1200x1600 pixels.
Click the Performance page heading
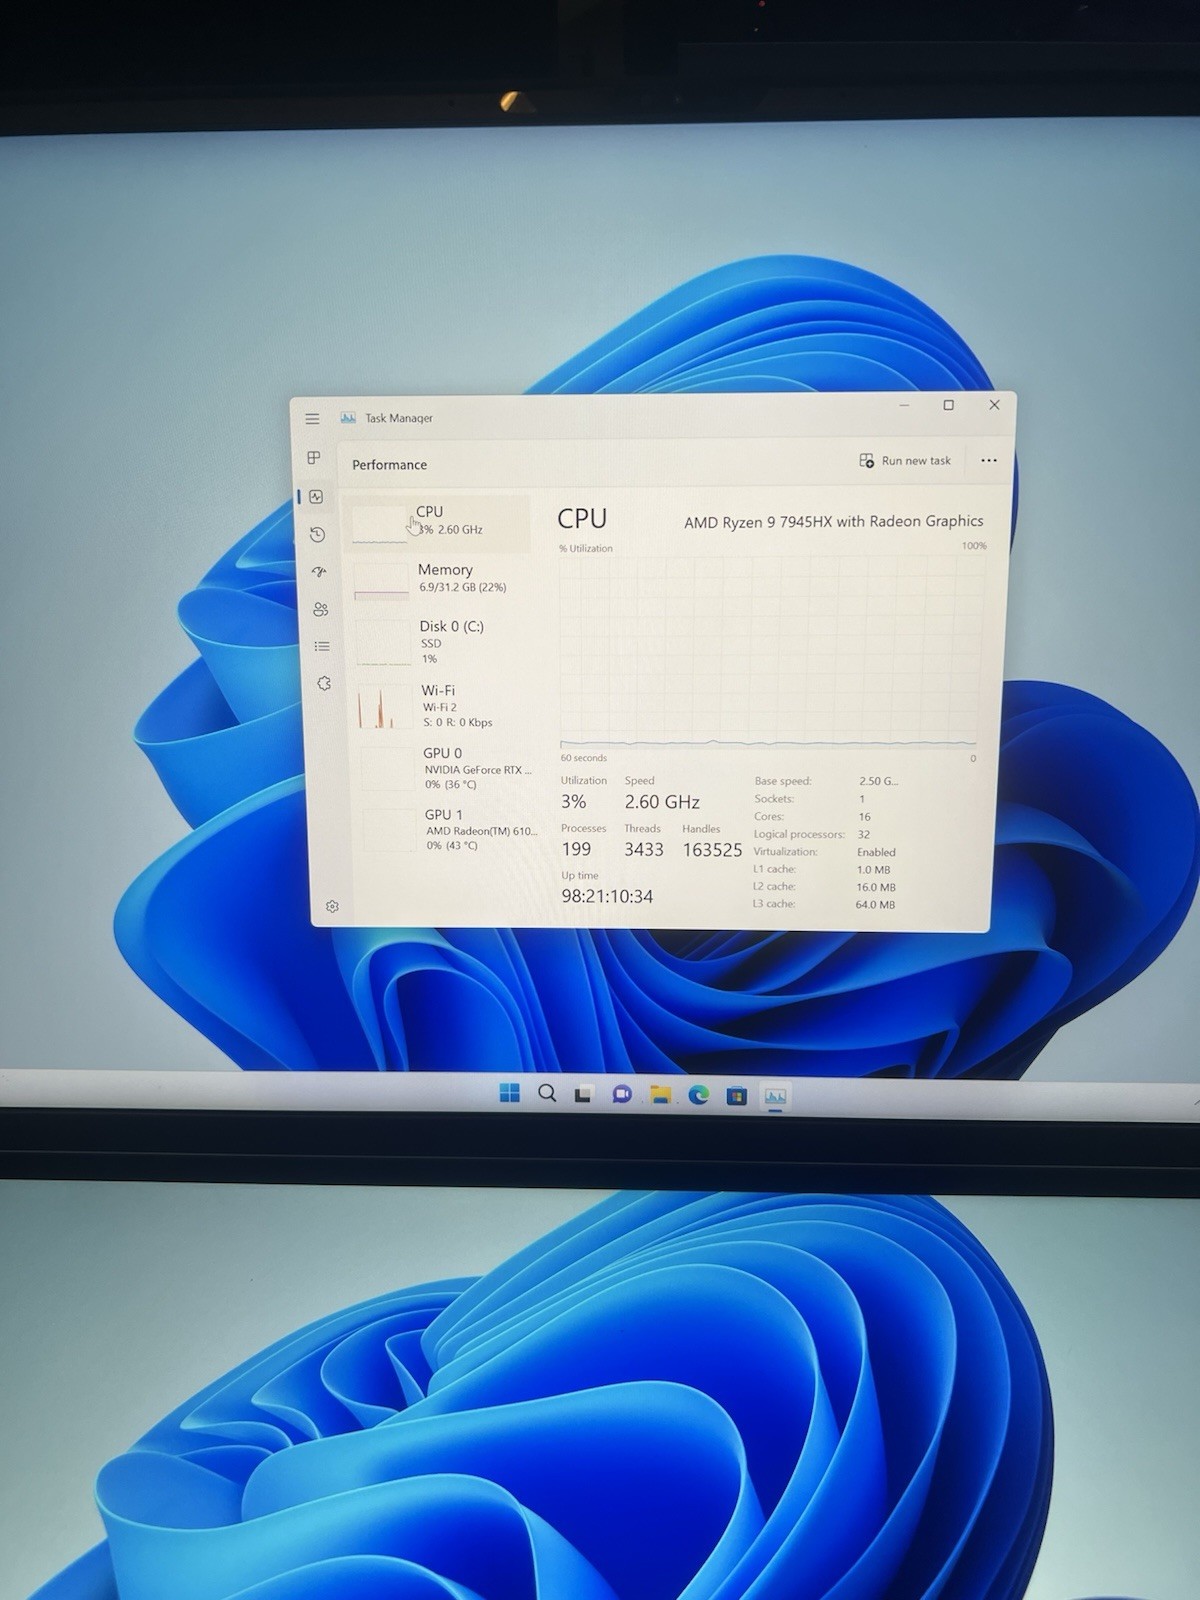389,465
